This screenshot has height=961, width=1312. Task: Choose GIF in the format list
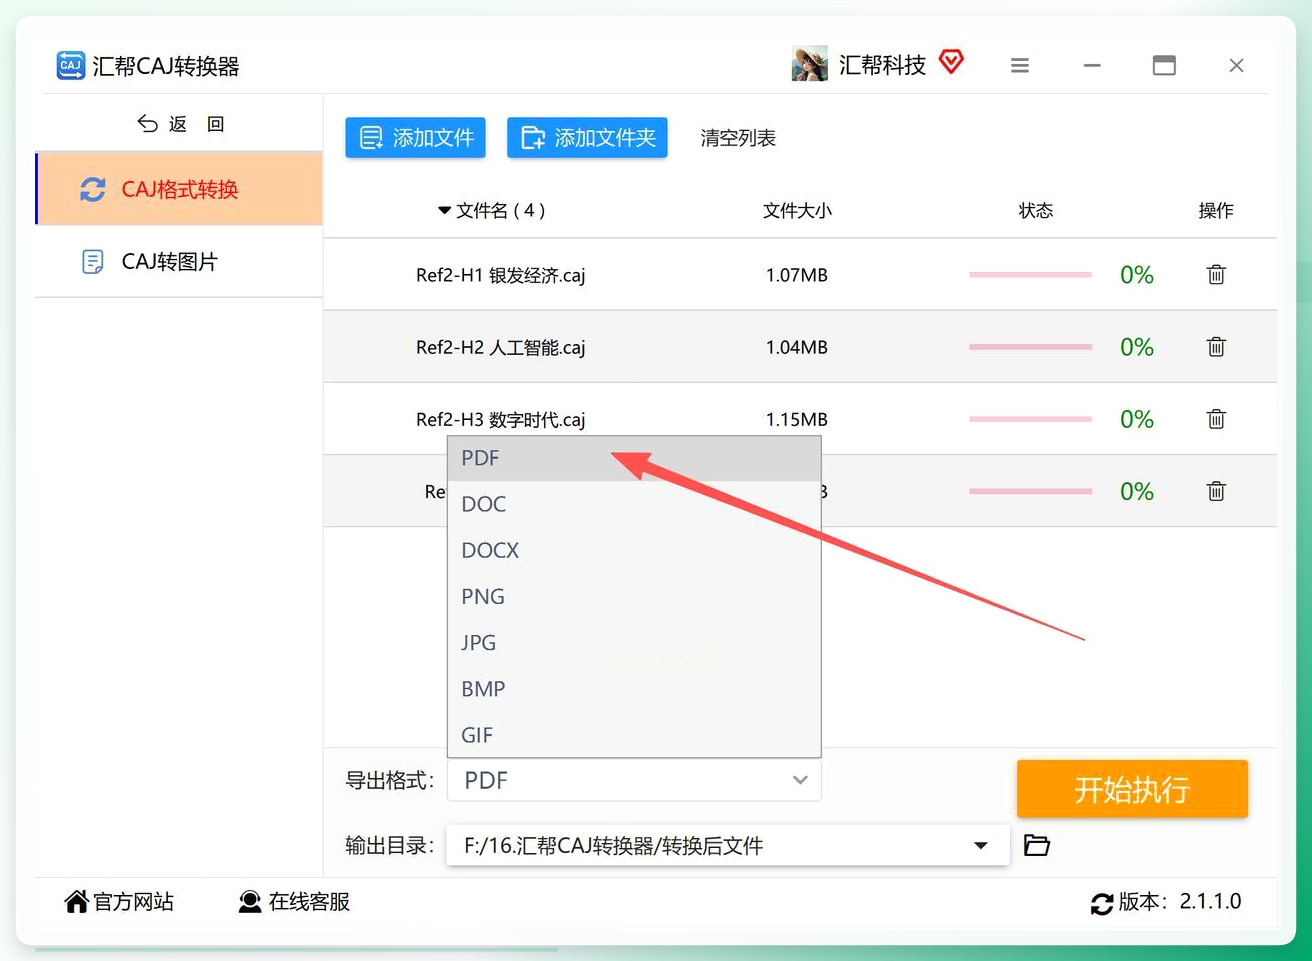(634, 735)
